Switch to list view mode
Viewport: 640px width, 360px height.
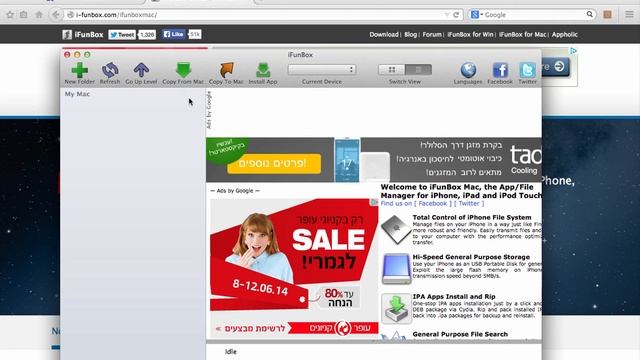(418, 69)
